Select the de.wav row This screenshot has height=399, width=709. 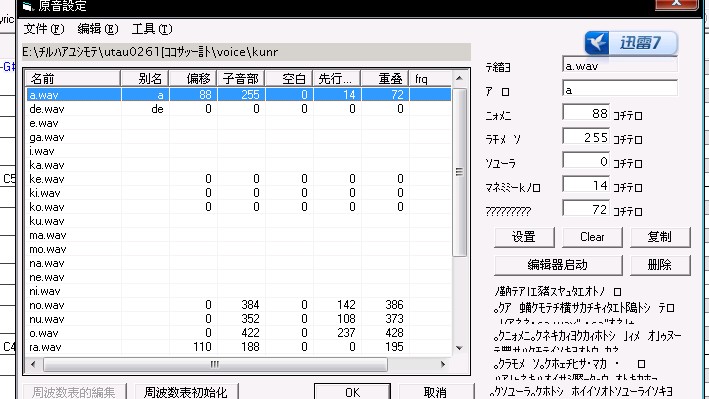coord(239,109)
